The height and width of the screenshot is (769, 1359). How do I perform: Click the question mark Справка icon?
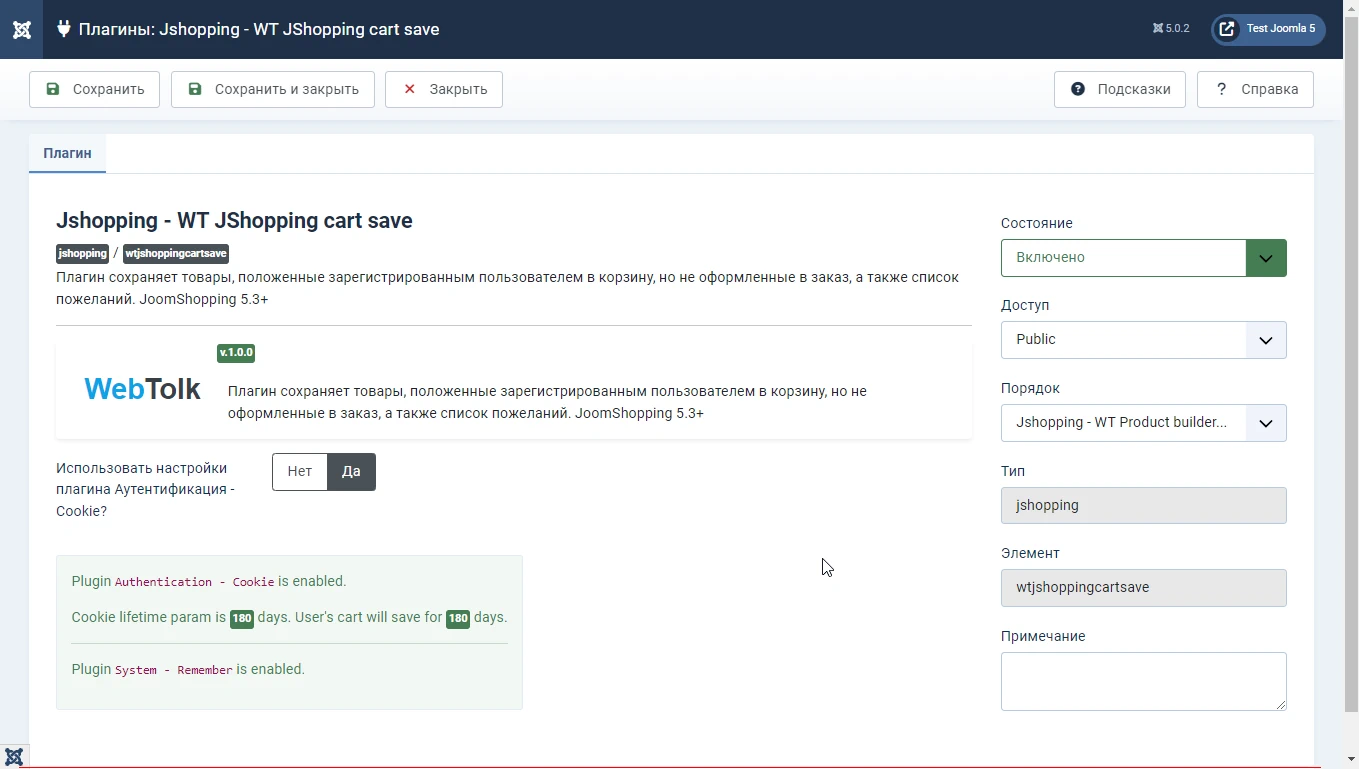coord(1221,89)
